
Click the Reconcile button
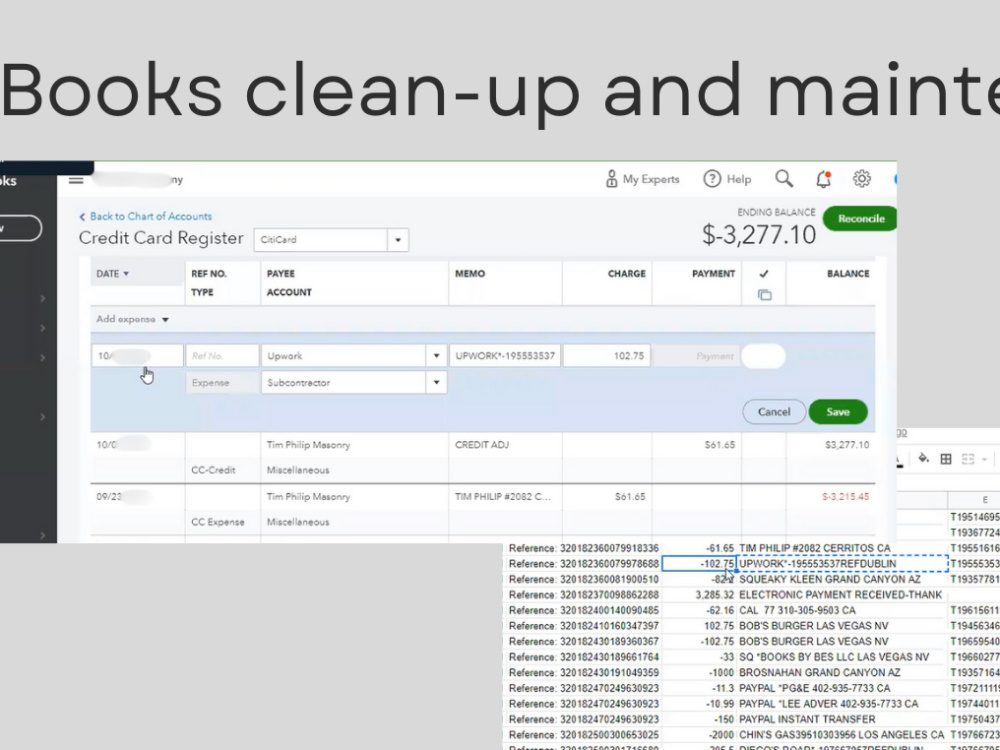coord(860,219)
